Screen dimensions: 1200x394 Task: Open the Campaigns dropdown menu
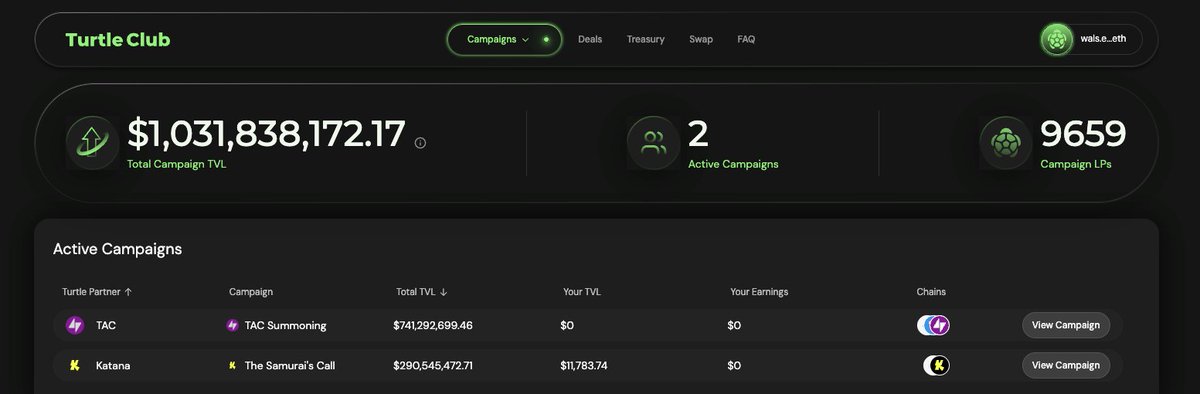tap(504, 40)
